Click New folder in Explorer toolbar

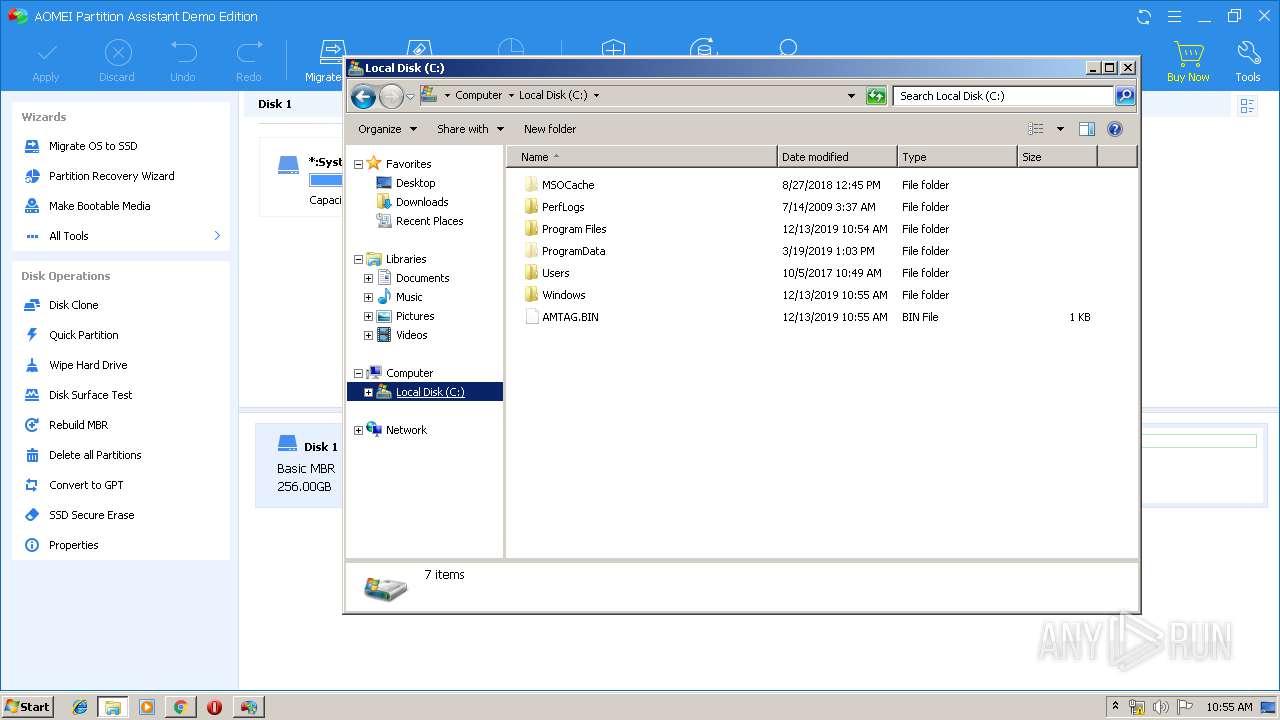550,129
